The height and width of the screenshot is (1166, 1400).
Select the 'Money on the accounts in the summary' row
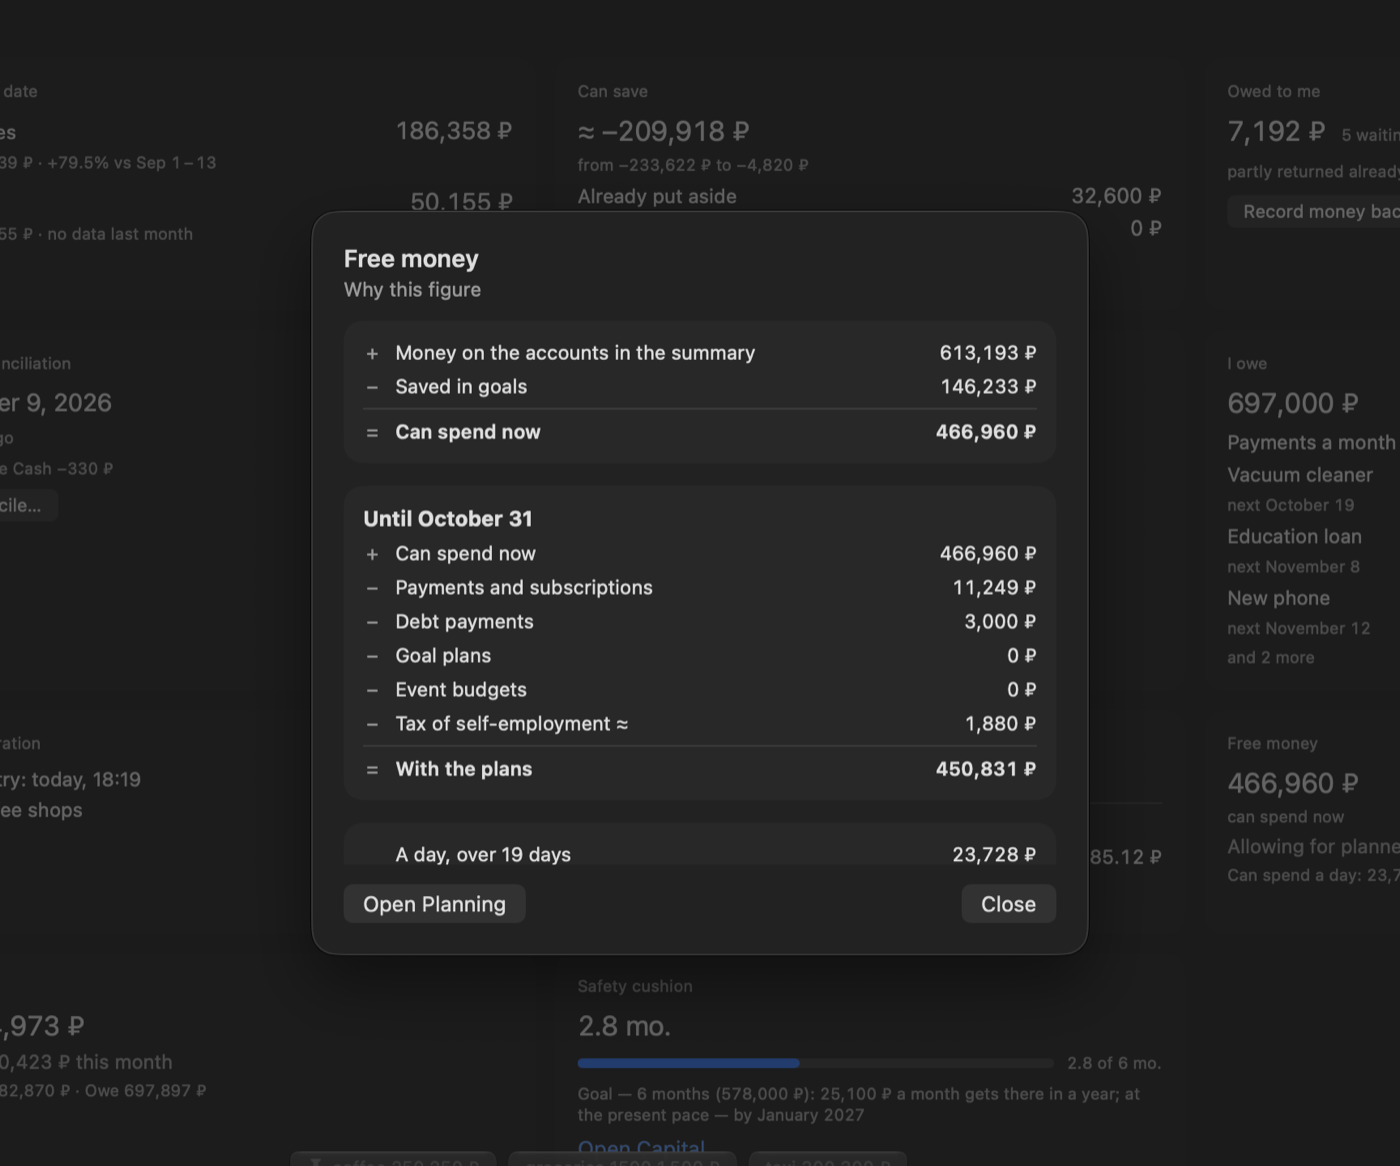(x=700, y=353)
